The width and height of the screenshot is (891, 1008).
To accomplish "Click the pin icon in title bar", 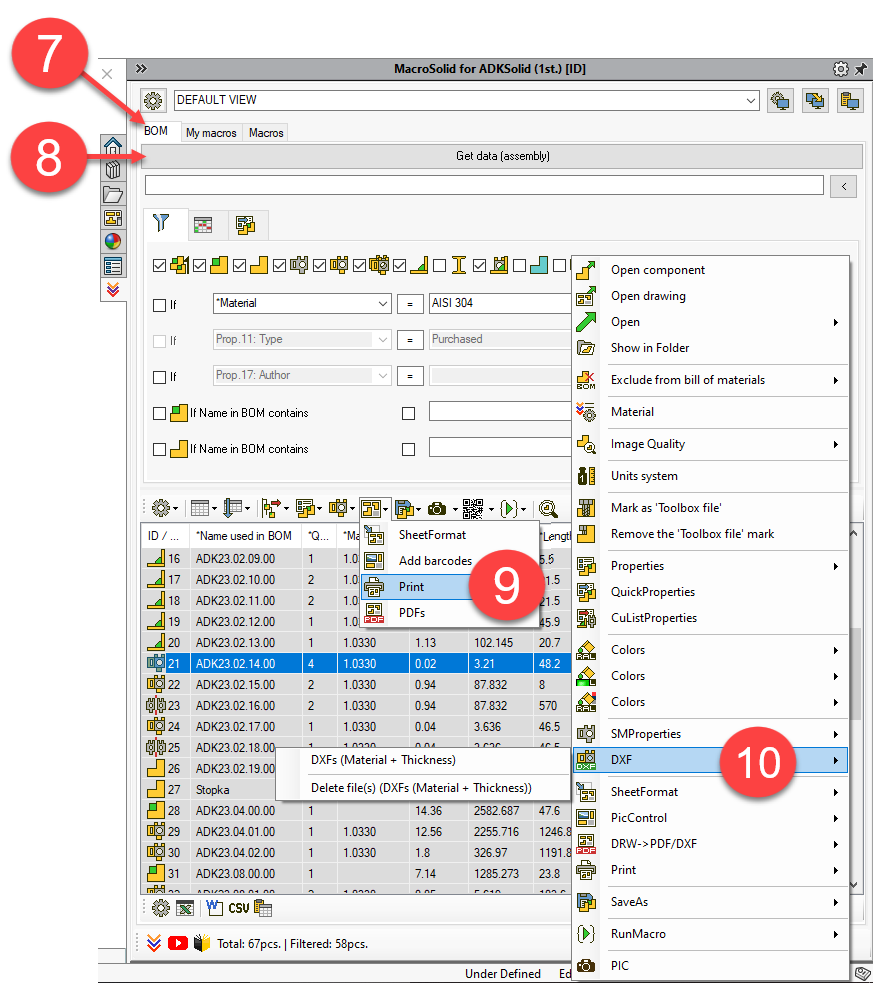I will [x=861, y=69].
